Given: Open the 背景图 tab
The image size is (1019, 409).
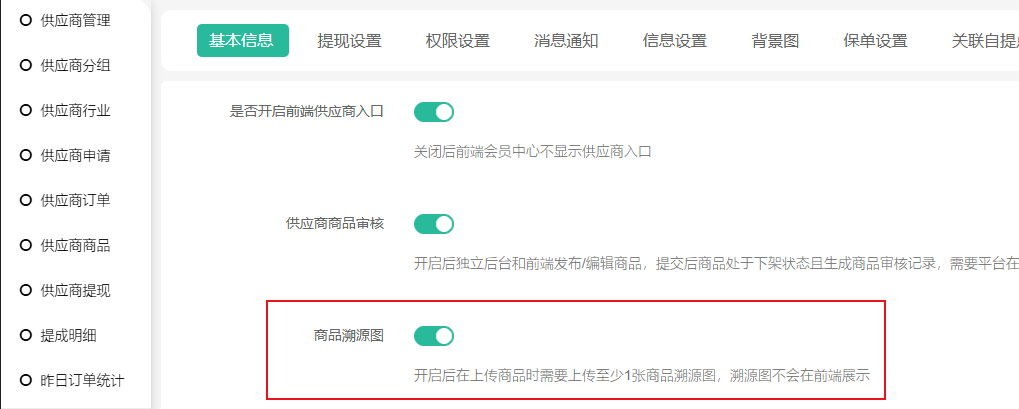Looking at the screenshot, I should click(775, 41).
